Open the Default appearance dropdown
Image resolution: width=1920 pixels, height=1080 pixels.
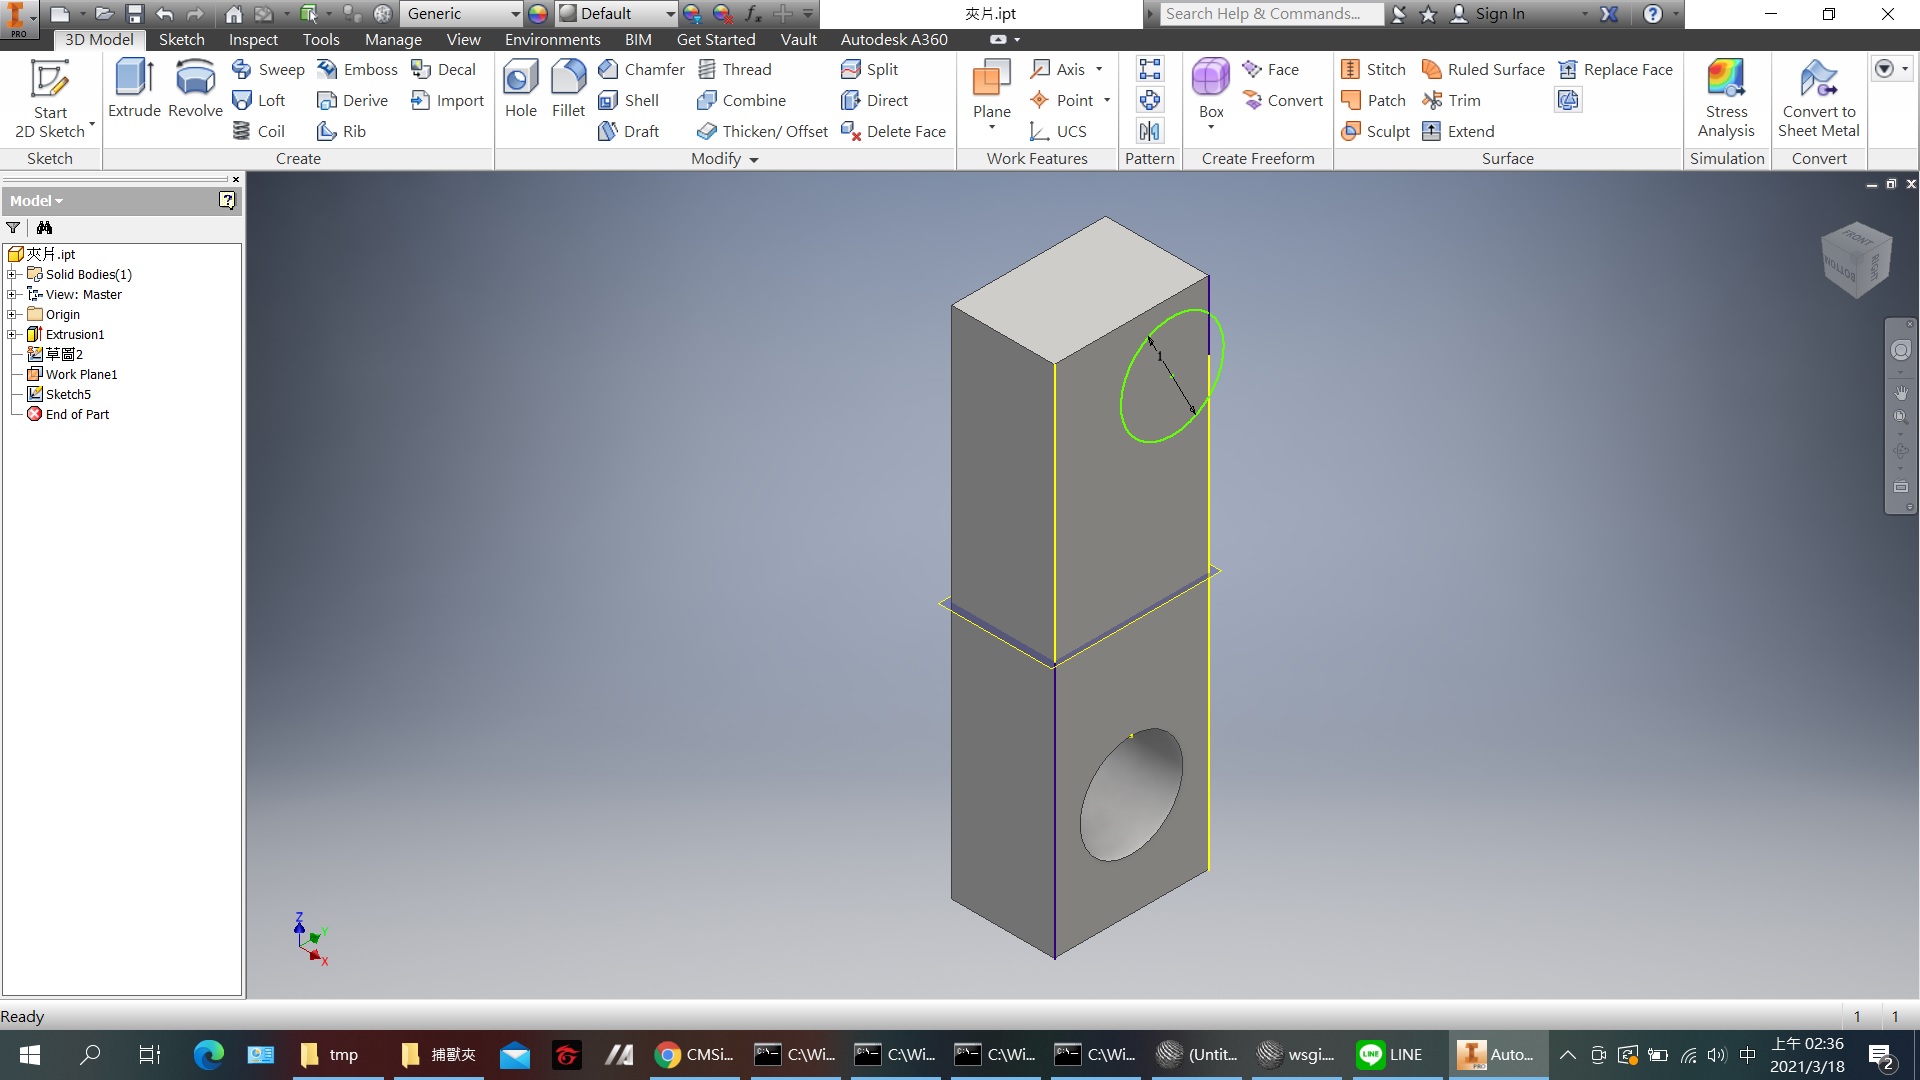[x=669, y=14]
